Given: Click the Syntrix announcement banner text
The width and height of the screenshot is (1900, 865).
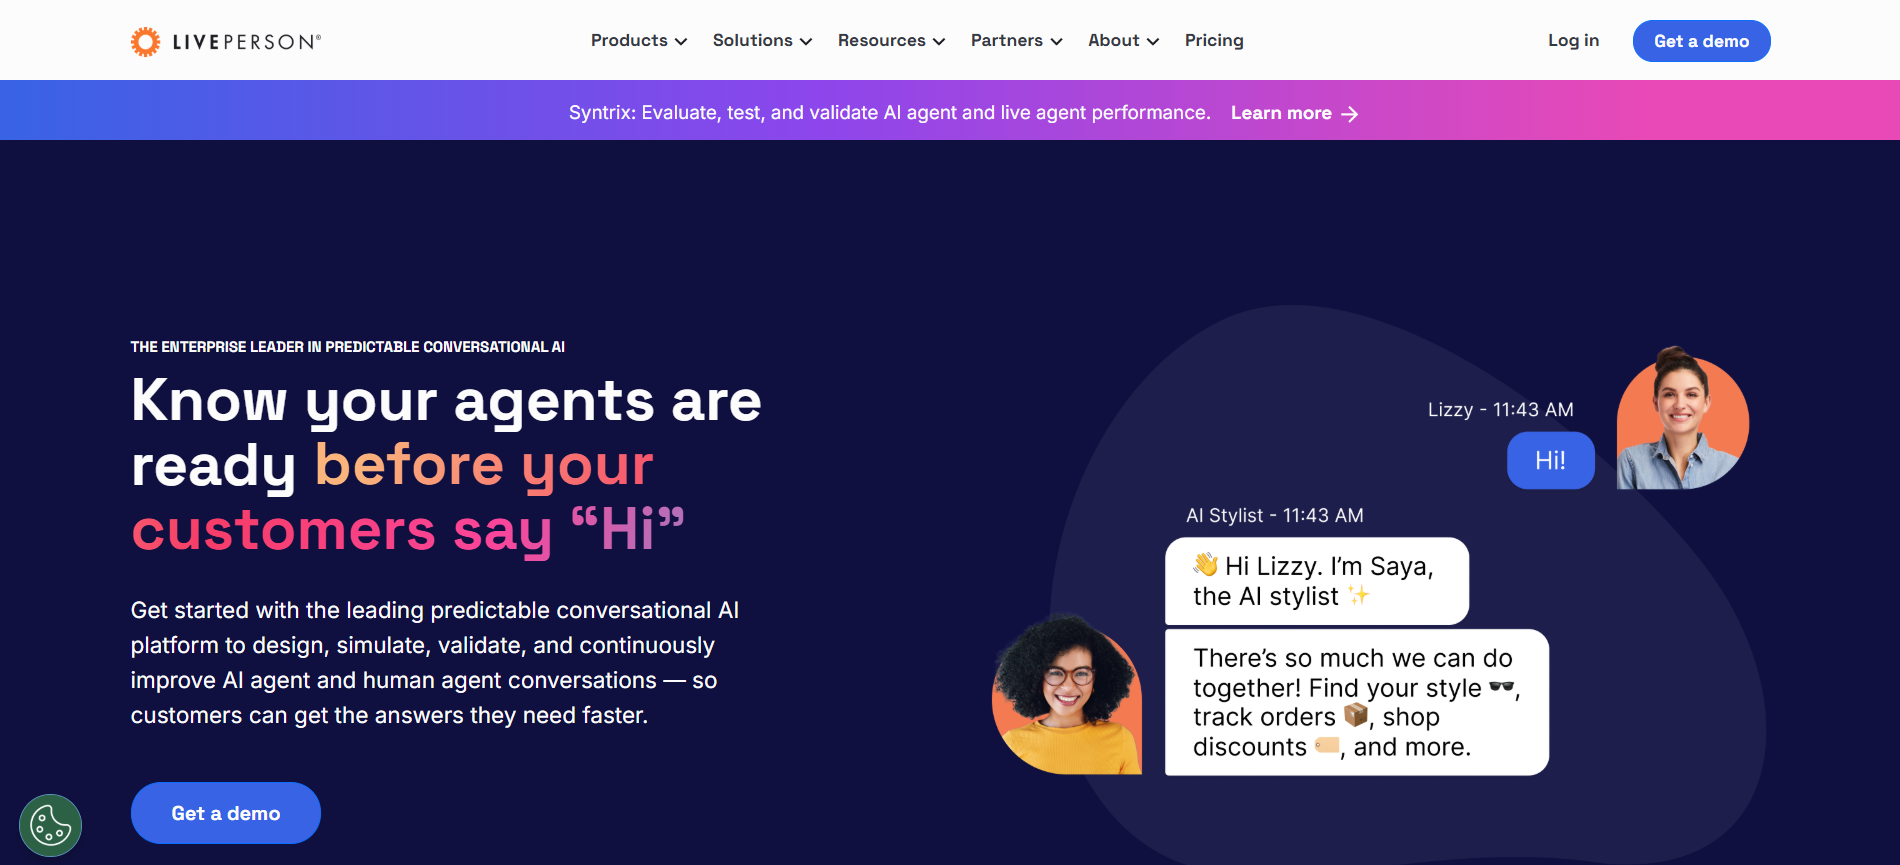Looking at the screenshot, I should 889,113.
